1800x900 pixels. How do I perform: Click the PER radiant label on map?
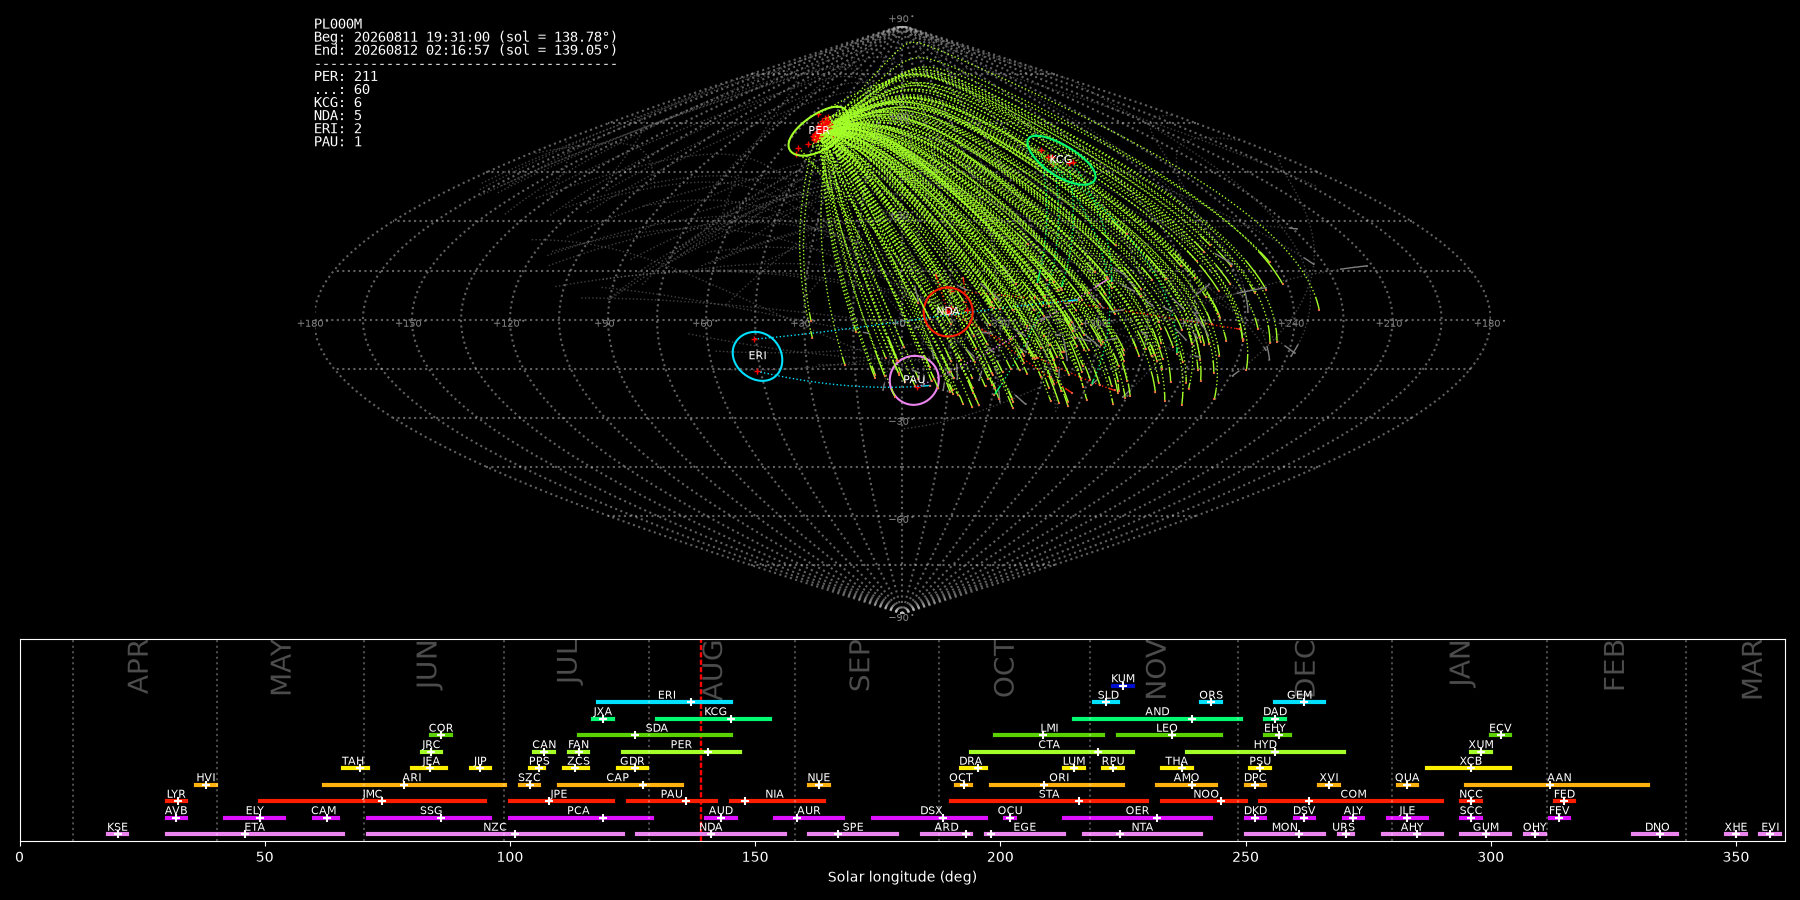(x=818, y=130)
